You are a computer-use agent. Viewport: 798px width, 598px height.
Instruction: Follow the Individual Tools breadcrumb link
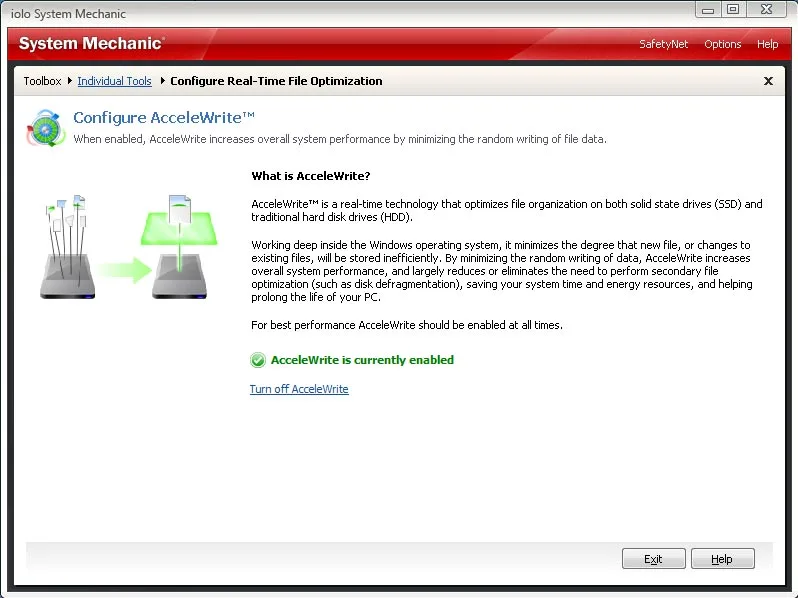(115, 81)
